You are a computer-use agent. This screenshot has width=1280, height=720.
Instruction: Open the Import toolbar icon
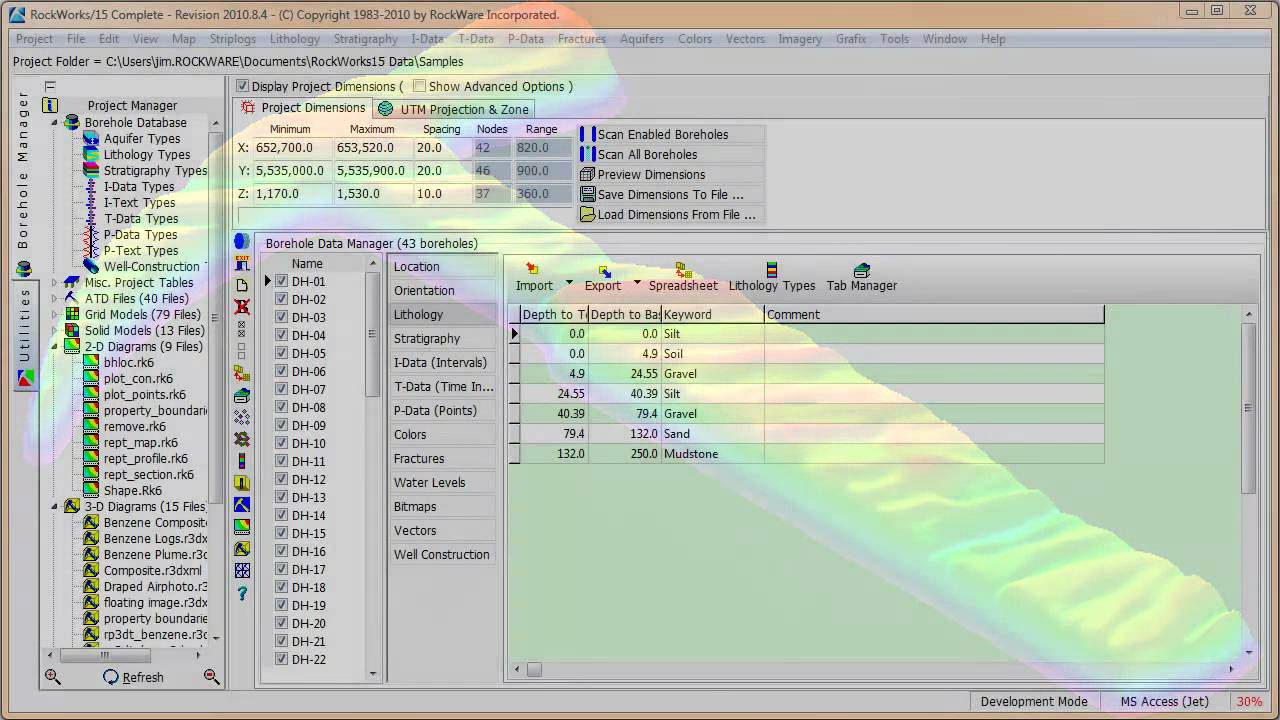point(533,270)
